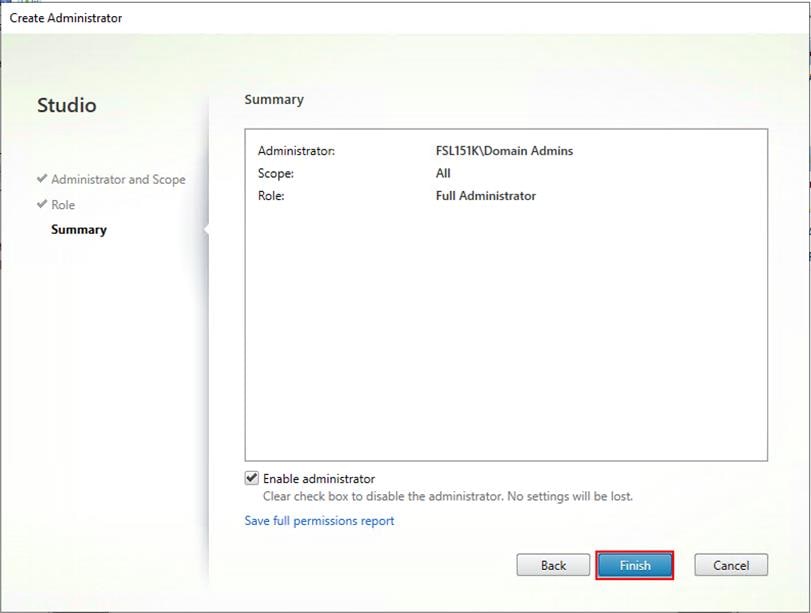Click the Summary step arrow pointer
Image resolution: width=811 pixels, height=613 pixels.
pos(207,229)
